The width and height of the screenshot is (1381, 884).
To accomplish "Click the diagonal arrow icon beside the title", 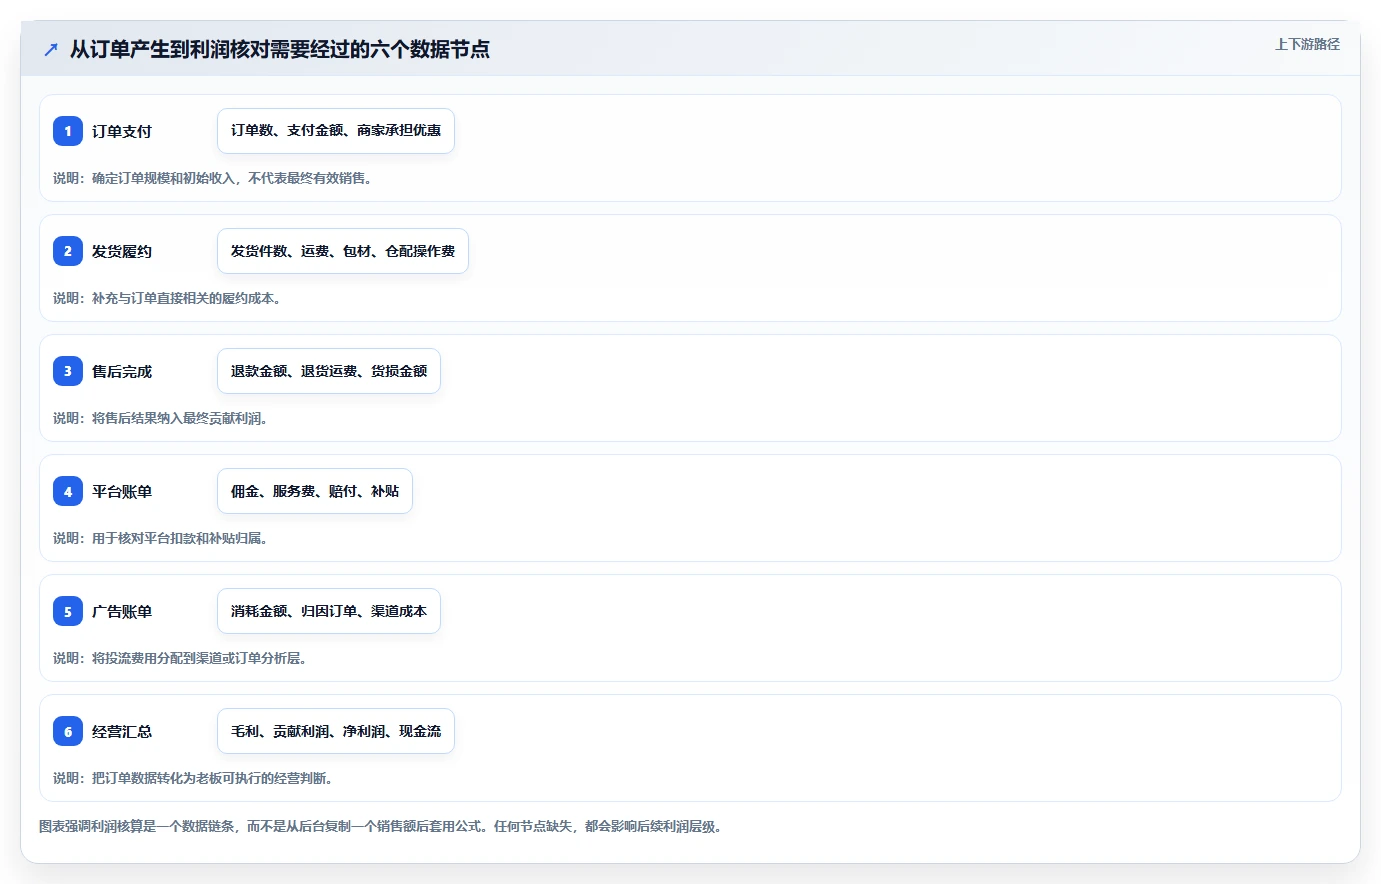I will tap(51, 49).
